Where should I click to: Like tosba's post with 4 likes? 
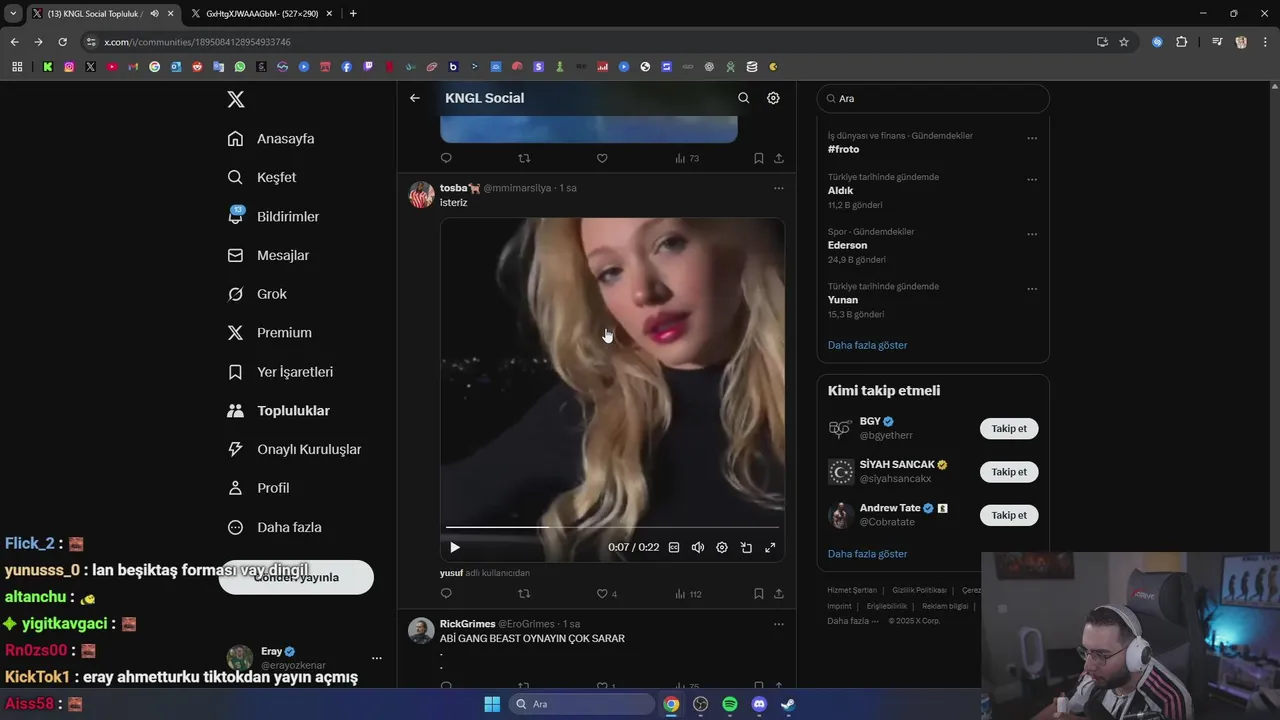[x=606, y=594]
